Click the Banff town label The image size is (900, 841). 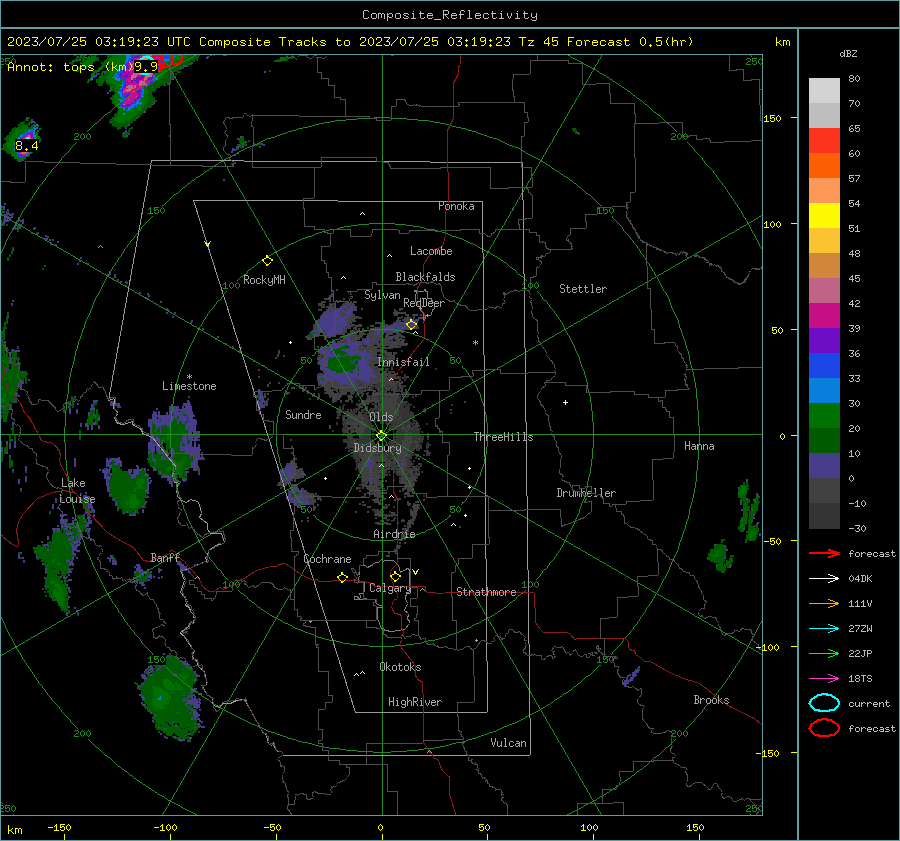pyautogui.click(x=165, y=557)
